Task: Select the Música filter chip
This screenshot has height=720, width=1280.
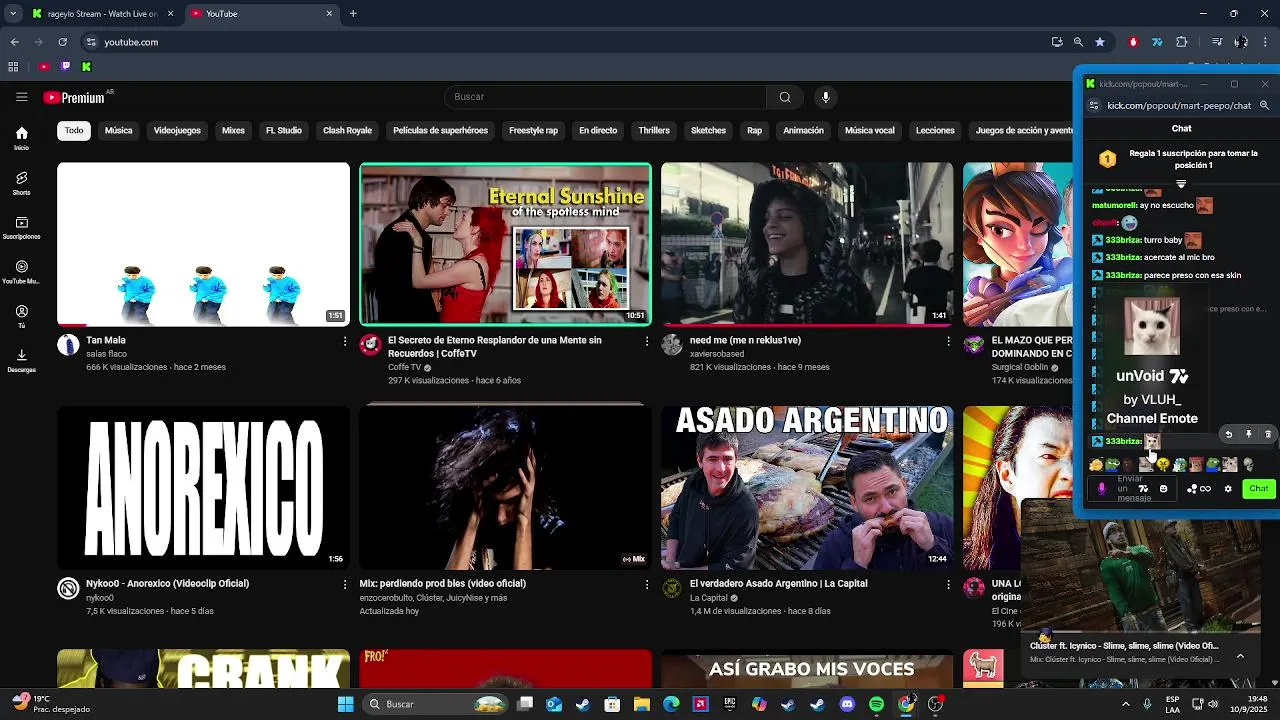Action: 118,130
